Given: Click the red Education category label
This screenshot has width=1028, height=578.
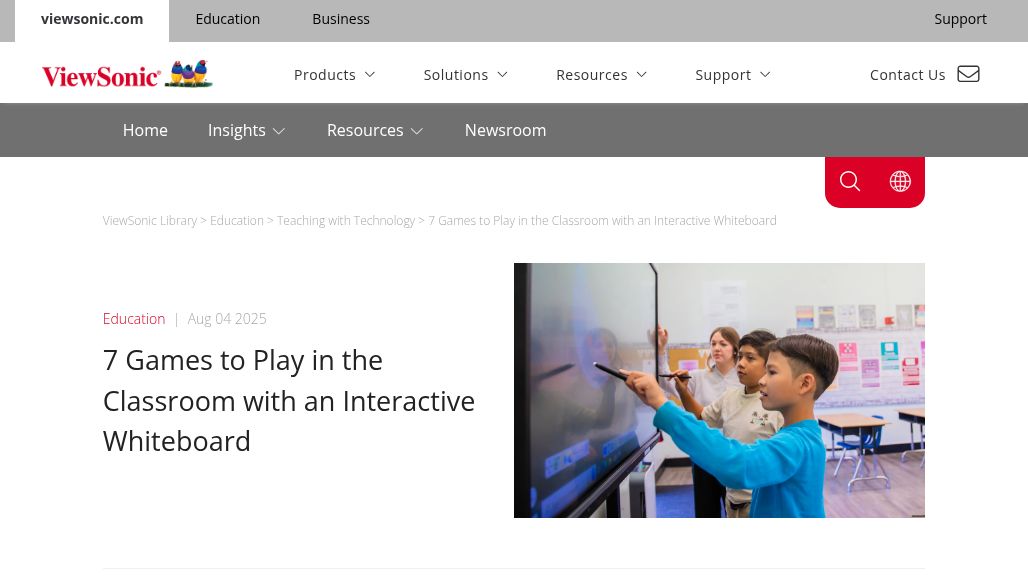Looking at the screenshot, I should [134, 319].
